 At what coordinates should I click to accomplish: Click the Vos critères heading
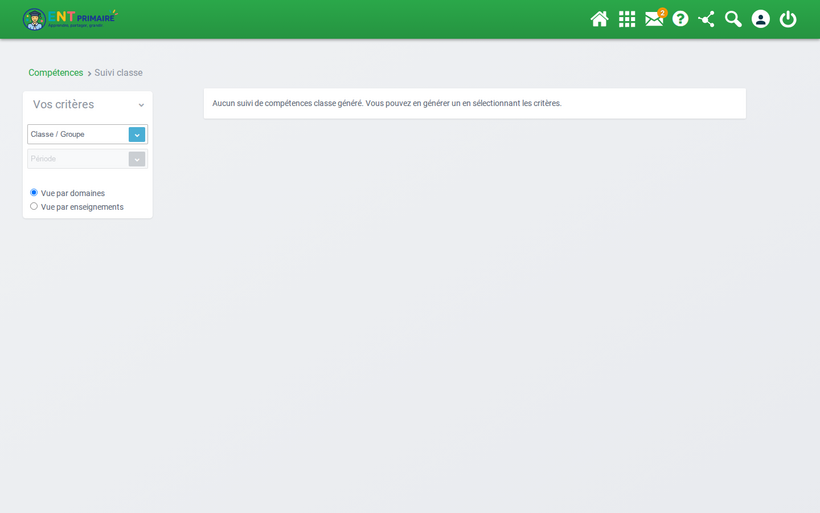point(63,105)
